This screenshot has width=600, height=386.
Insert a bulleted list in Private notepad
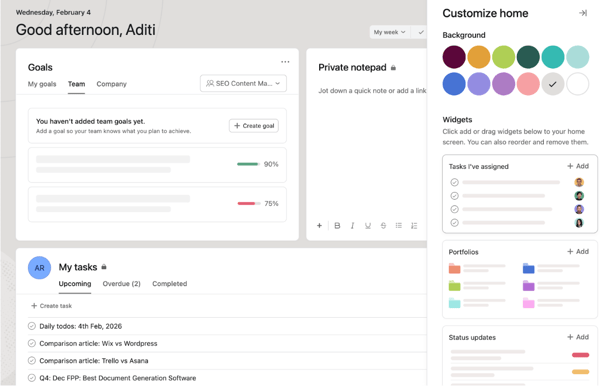398,226
